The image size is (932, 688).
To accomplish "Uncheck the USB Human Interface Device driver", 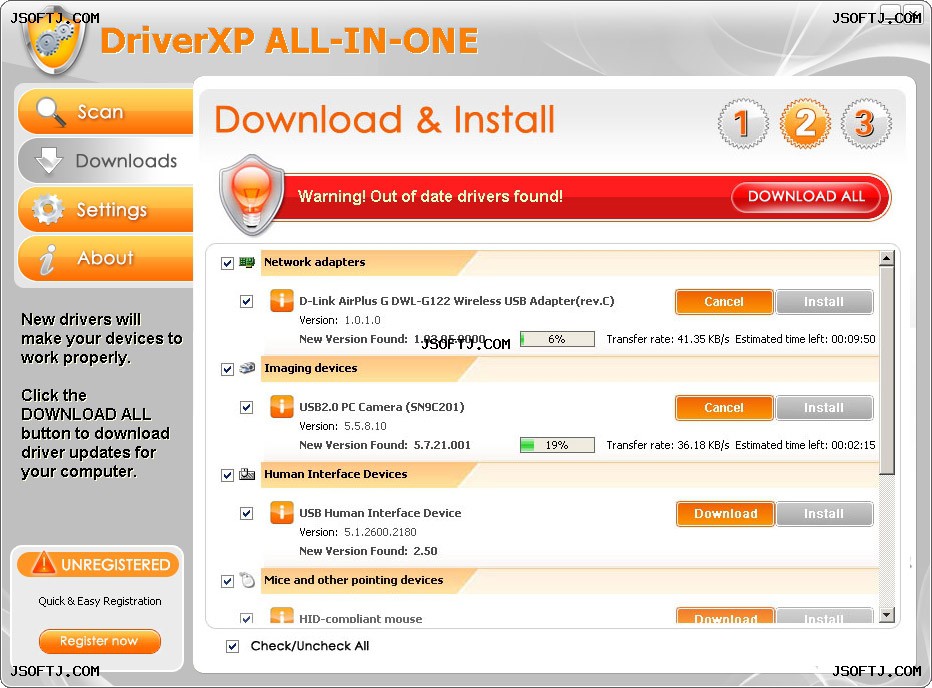I will click(x=246, y=513).
